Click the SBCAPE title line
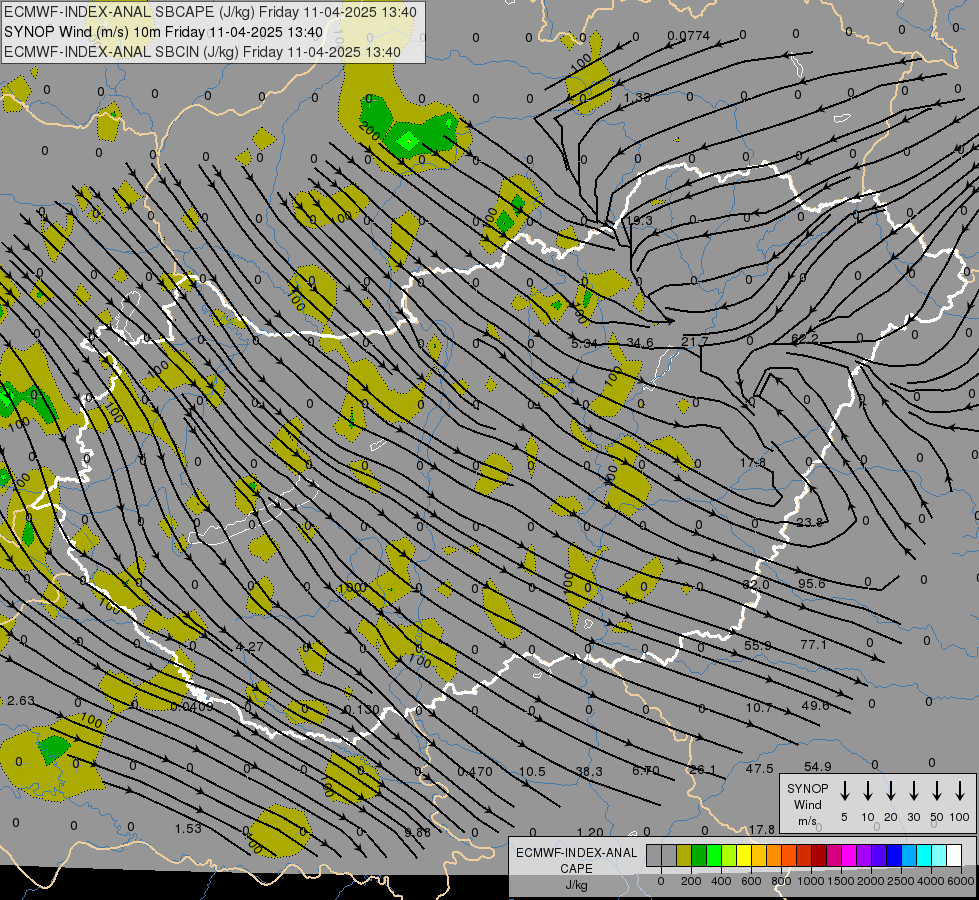 tap(210, 12)
